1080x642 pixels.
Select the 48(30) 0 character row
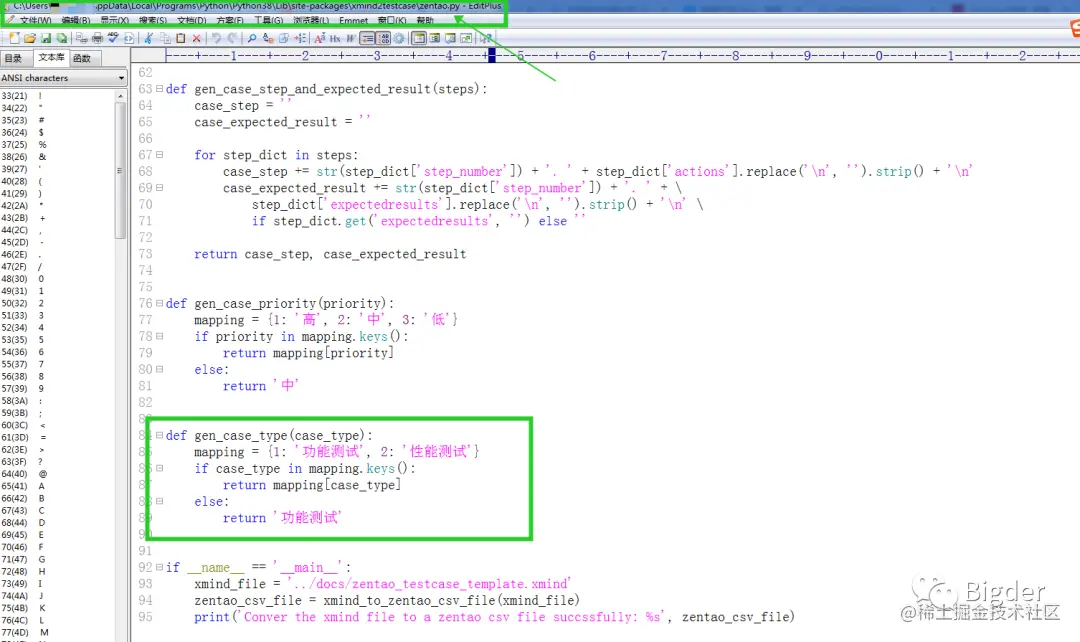[59, 279]
